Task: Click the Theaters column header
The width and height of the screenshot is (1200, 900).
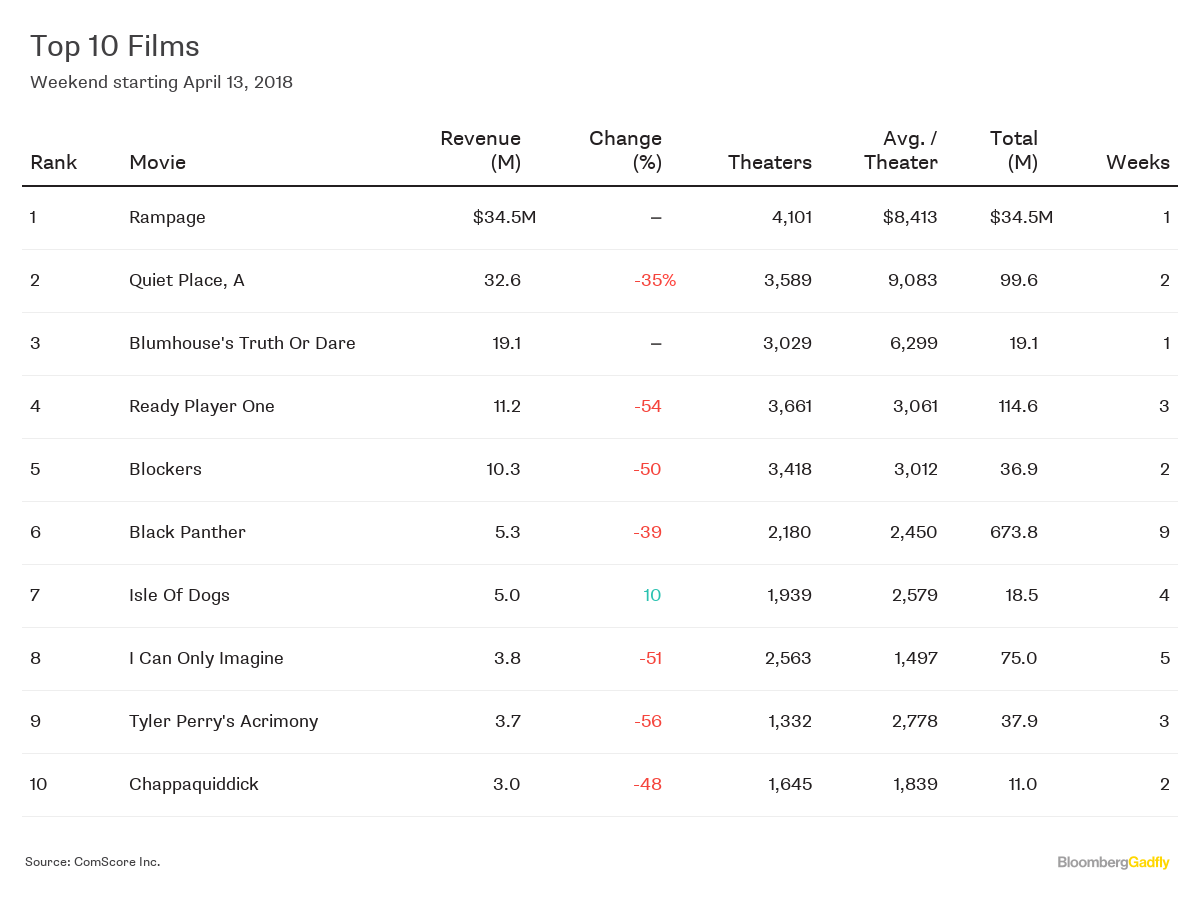Action: pyautogui.click(x=770, y=162)
